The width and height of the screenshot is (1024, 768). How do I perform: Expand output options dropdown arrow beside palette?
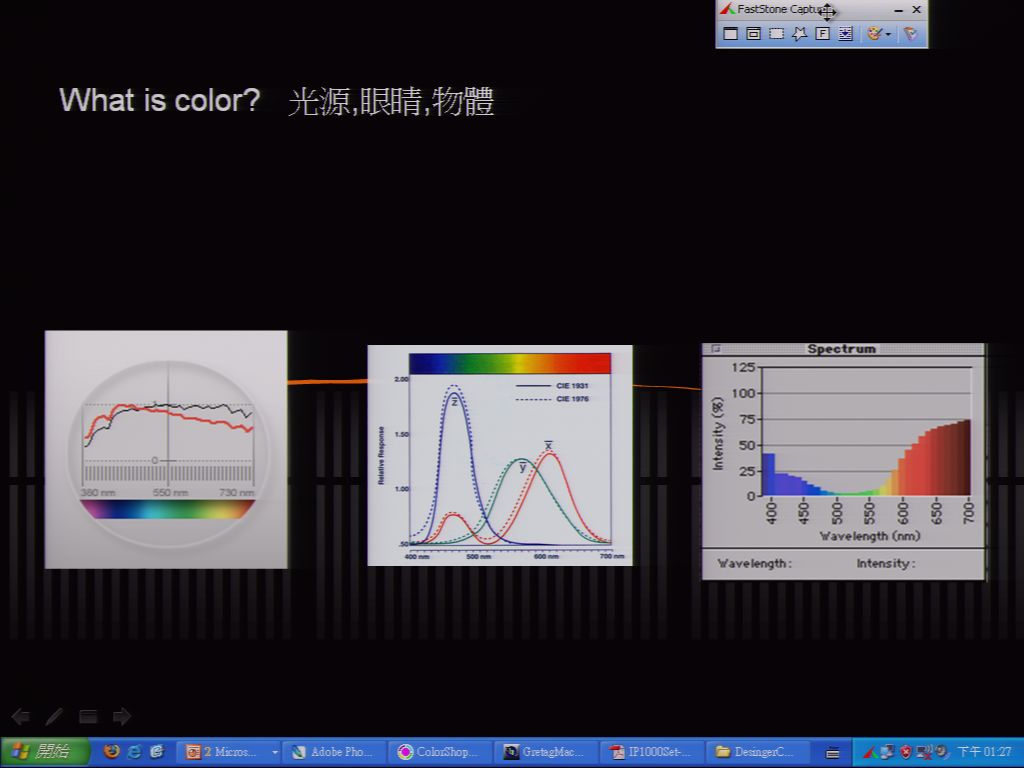888,35
